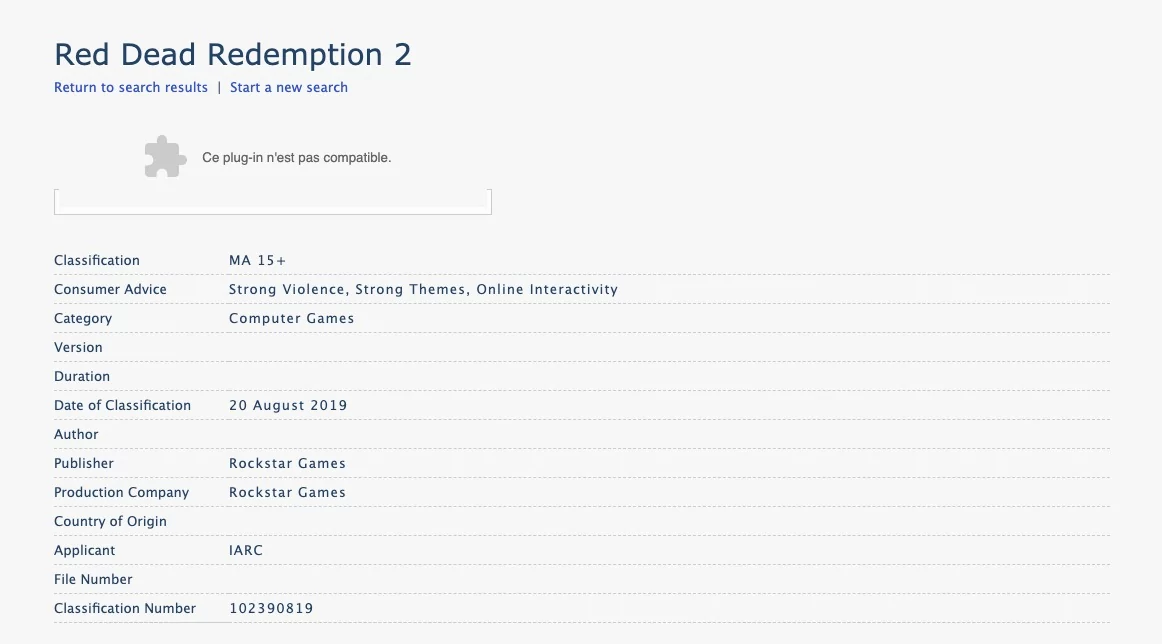Open the Return to search results link

coord(130,87)
